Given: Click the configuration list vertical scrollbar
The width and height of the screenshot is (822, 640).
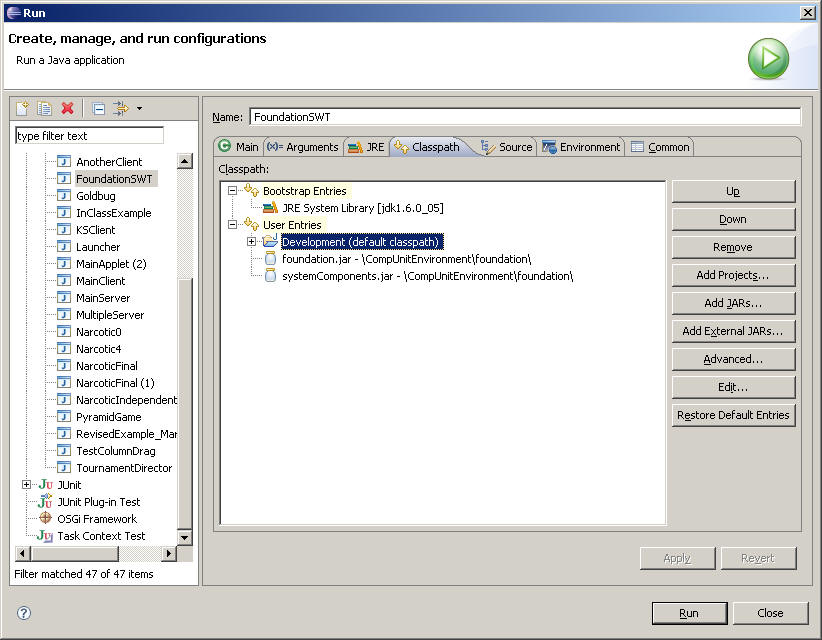Looking at the screenshot, I should tap(185, 400).
